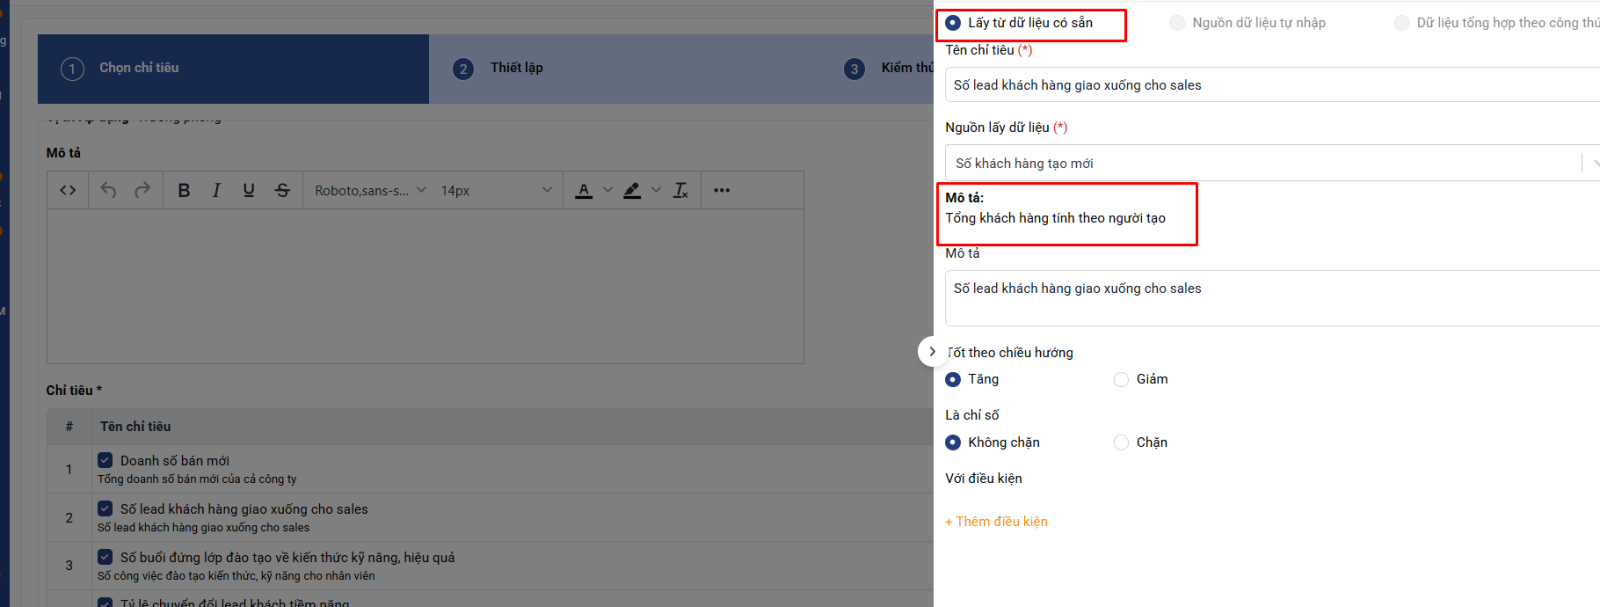Uncheck the 'Doanh số bán mới' checkbox
1600x607 pixels.
pos(105,460)
